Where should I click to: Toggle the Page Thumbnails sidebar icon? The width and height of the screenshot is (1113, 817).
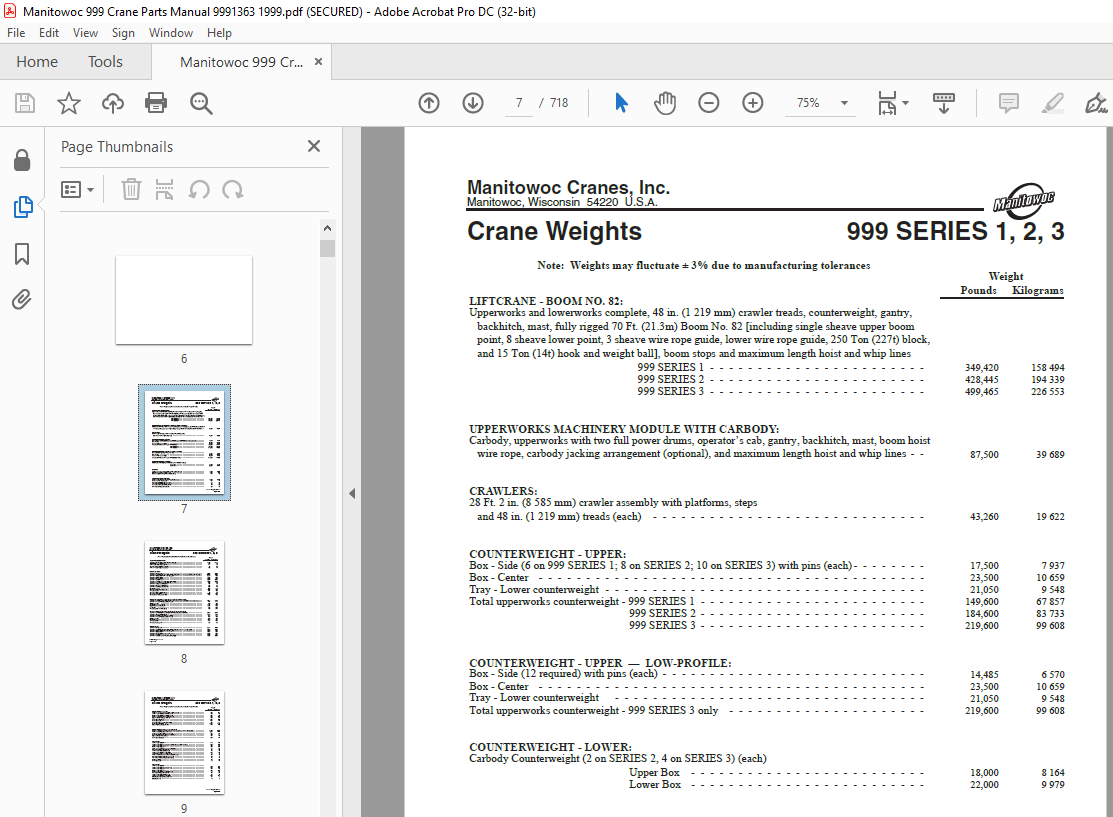pyautogui.click(x=23, y=207)
